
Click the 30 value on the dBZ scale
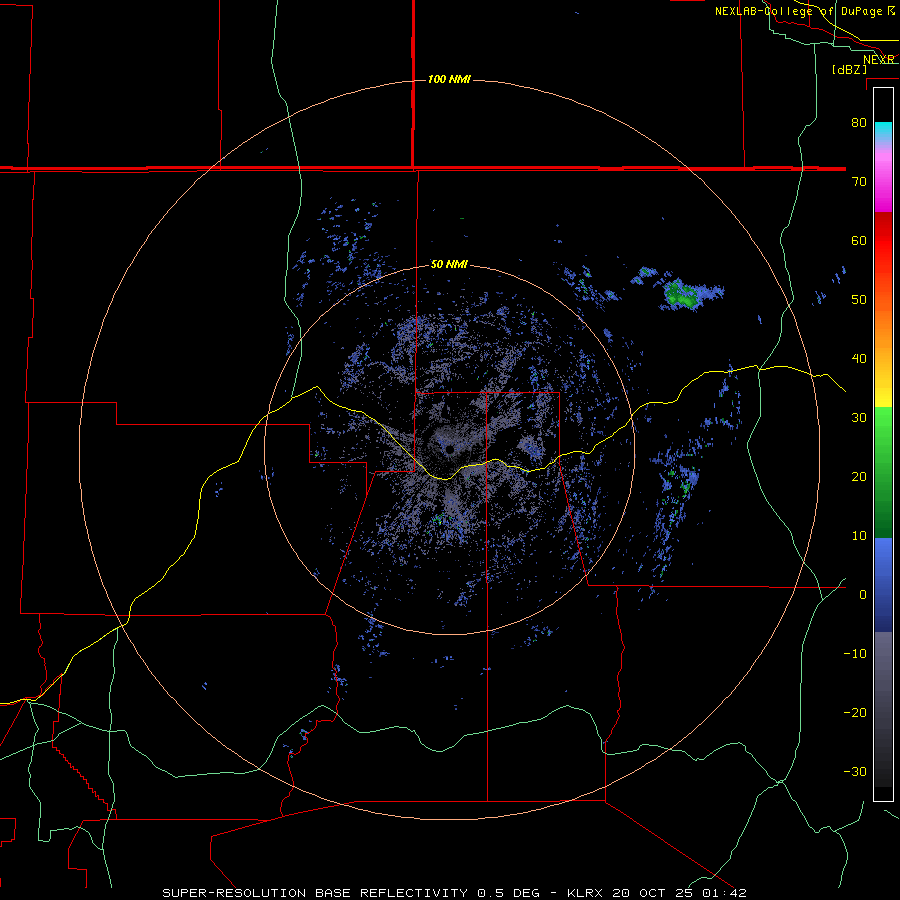859,417
